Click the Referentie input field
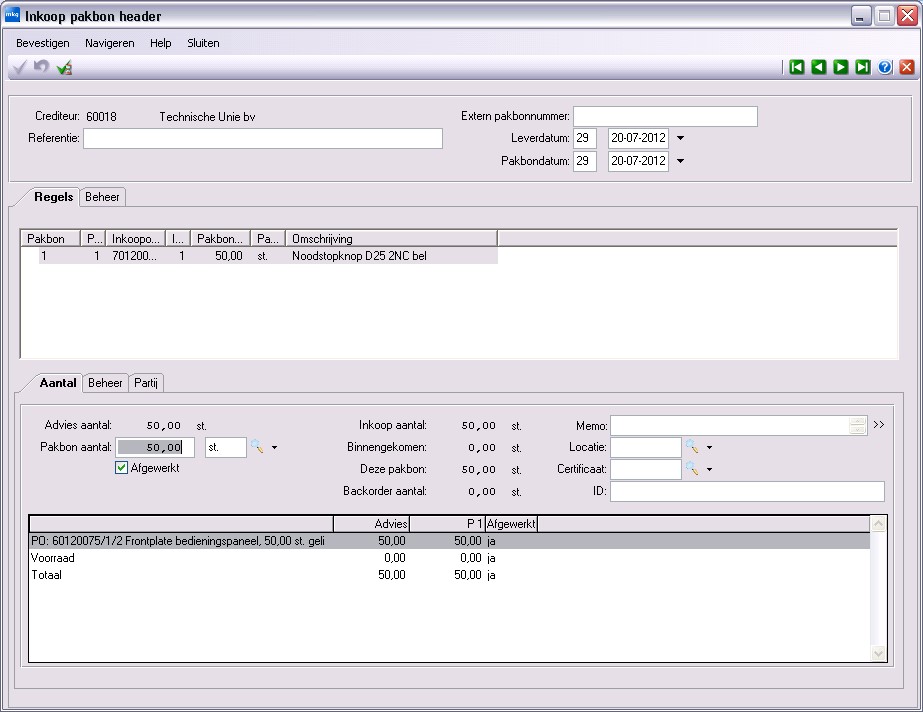This screenshot has height=712, width=923. pos(263,138)
